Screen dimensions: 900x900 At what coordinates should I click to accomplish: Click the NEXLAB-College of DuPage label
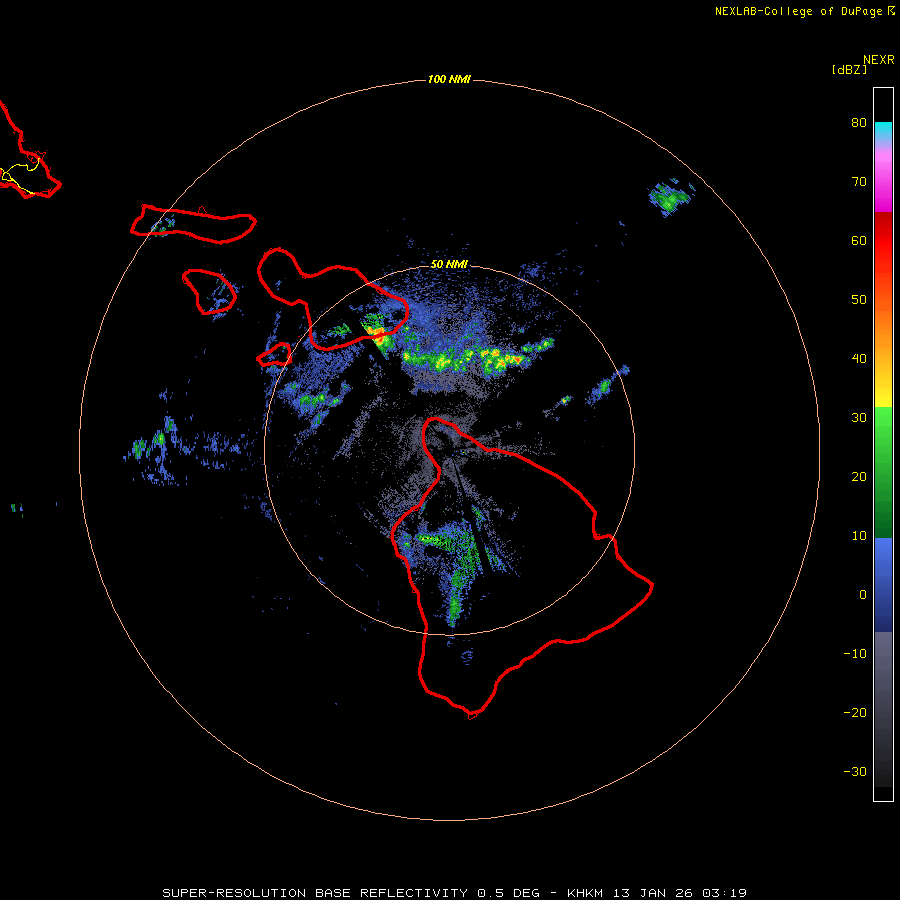point(804,11)
